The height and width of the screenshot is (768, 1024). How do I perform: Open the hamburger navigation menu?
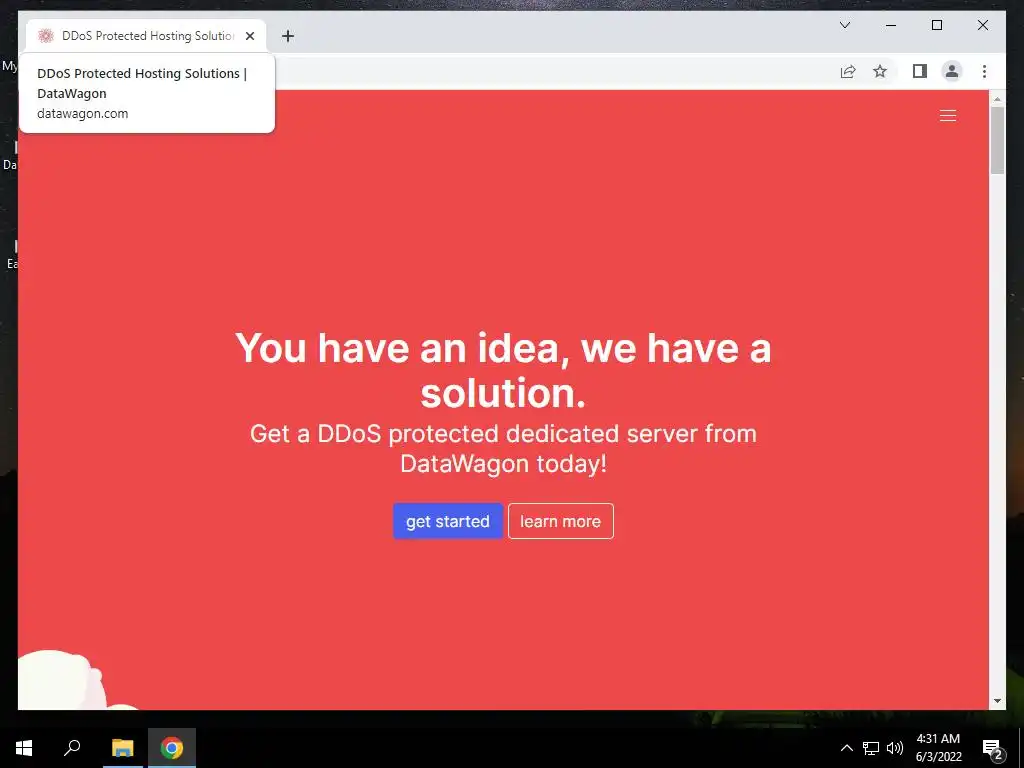pyautogui.click(x=948, y=116)
